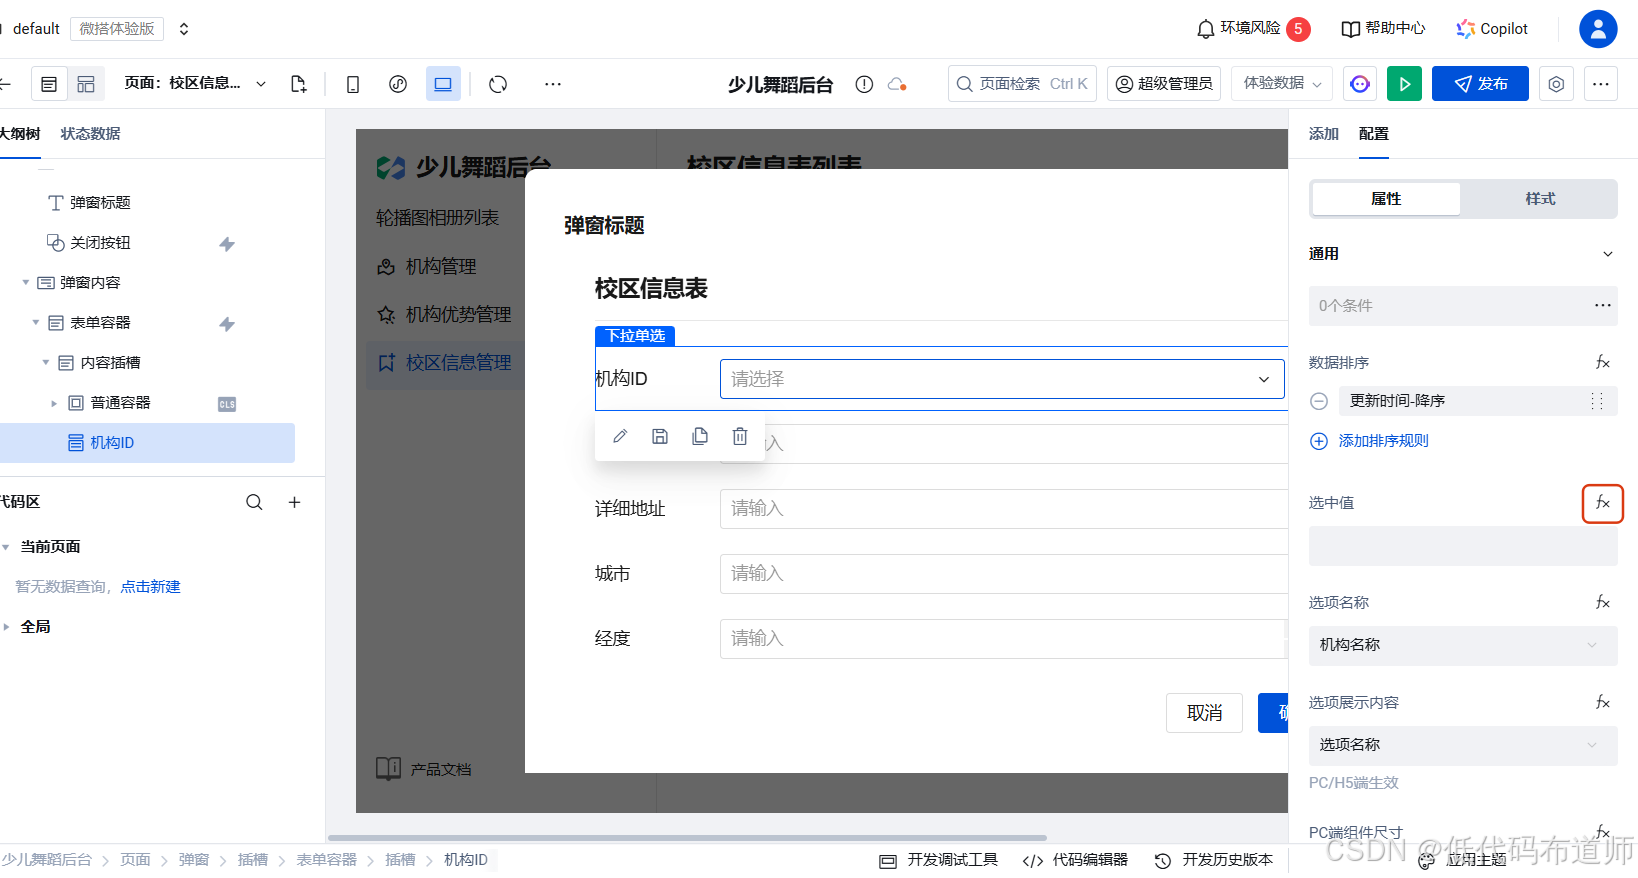
Task: Click the 城市 input field
Action: coord(1004,574)
